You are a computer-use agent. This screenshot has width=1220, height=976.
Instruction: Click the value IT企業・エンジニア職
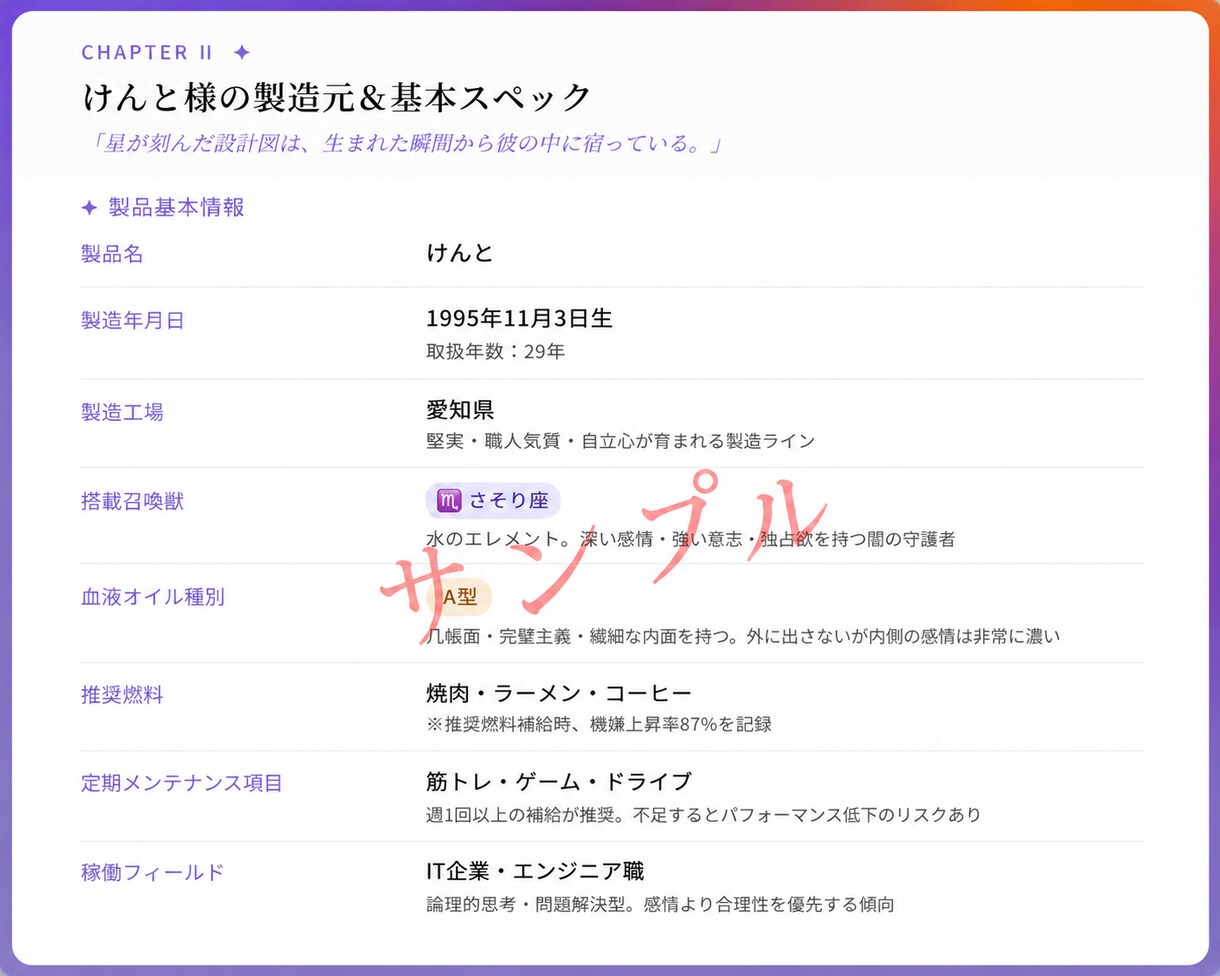pyautogui.click(x=535, y=871)
